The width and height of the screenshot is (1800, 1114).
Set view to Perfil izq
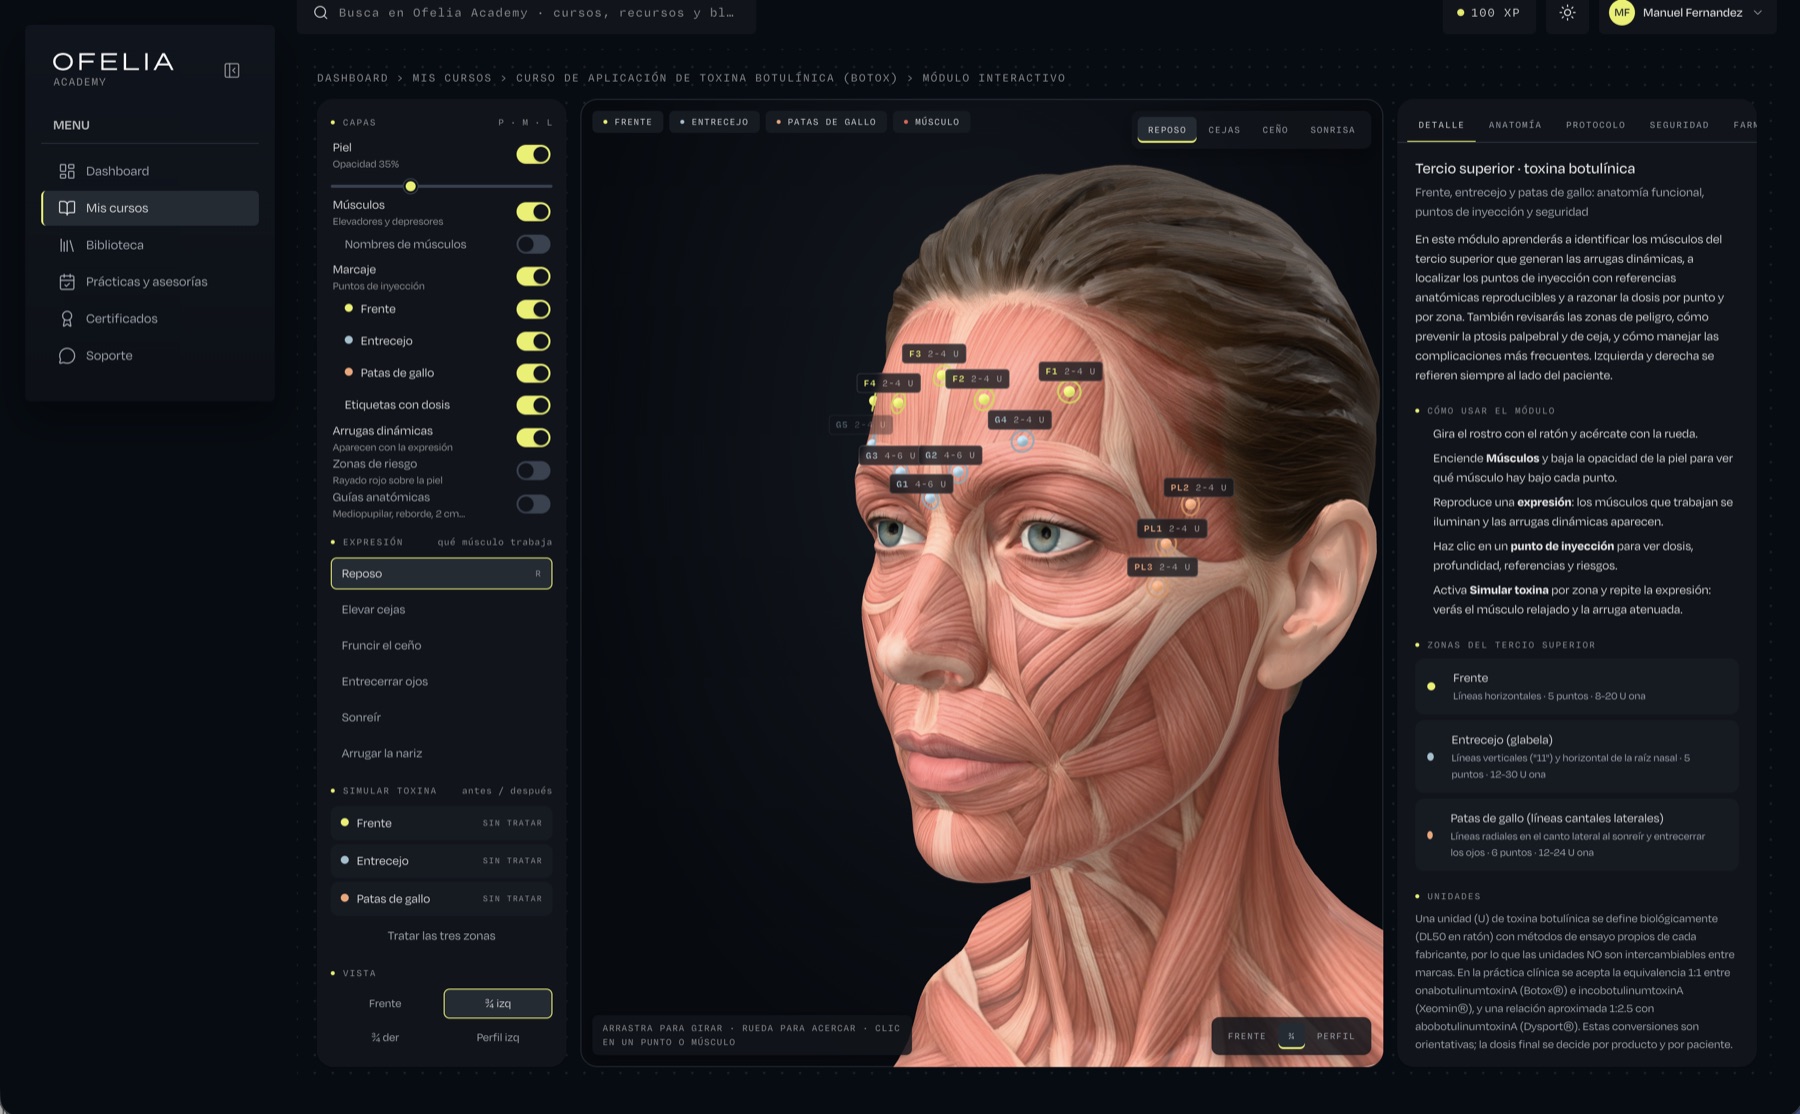pos(497,1038)
